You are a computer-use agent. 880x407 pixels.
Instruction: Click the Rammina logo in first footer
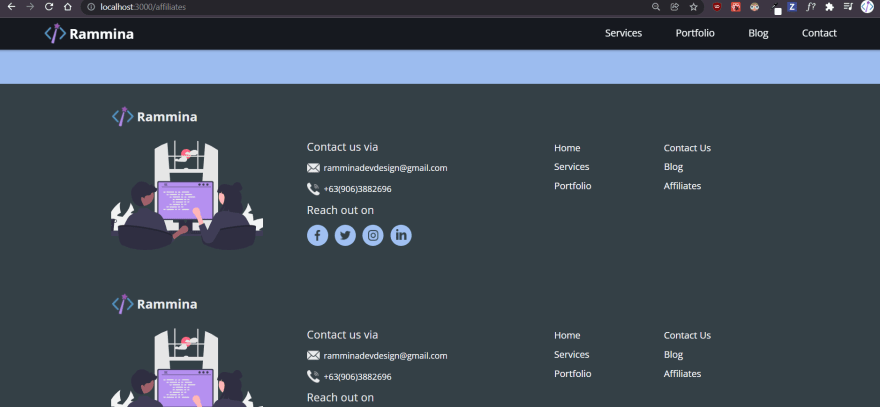click(x=154, y=117)
